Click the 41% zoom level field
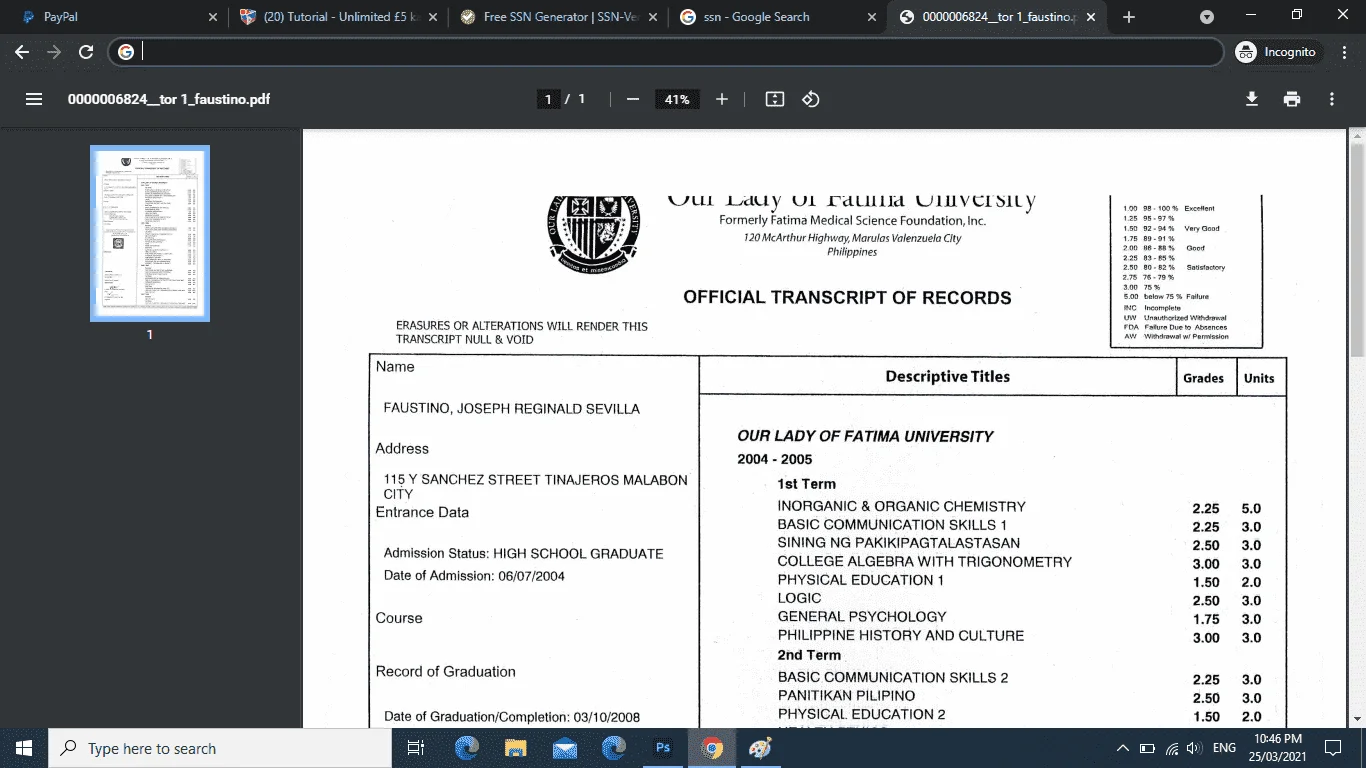This screenshot has width=1366, height=768. coord(677,99)
